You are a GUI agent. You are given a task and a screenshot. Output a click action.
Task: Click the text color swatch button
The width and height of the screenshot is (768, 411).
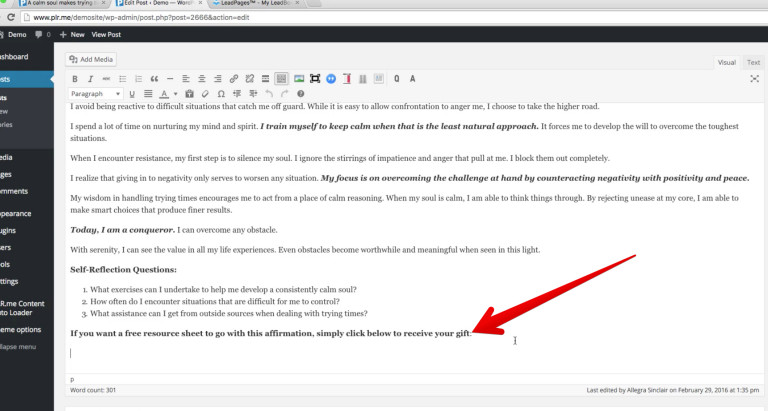164,94
